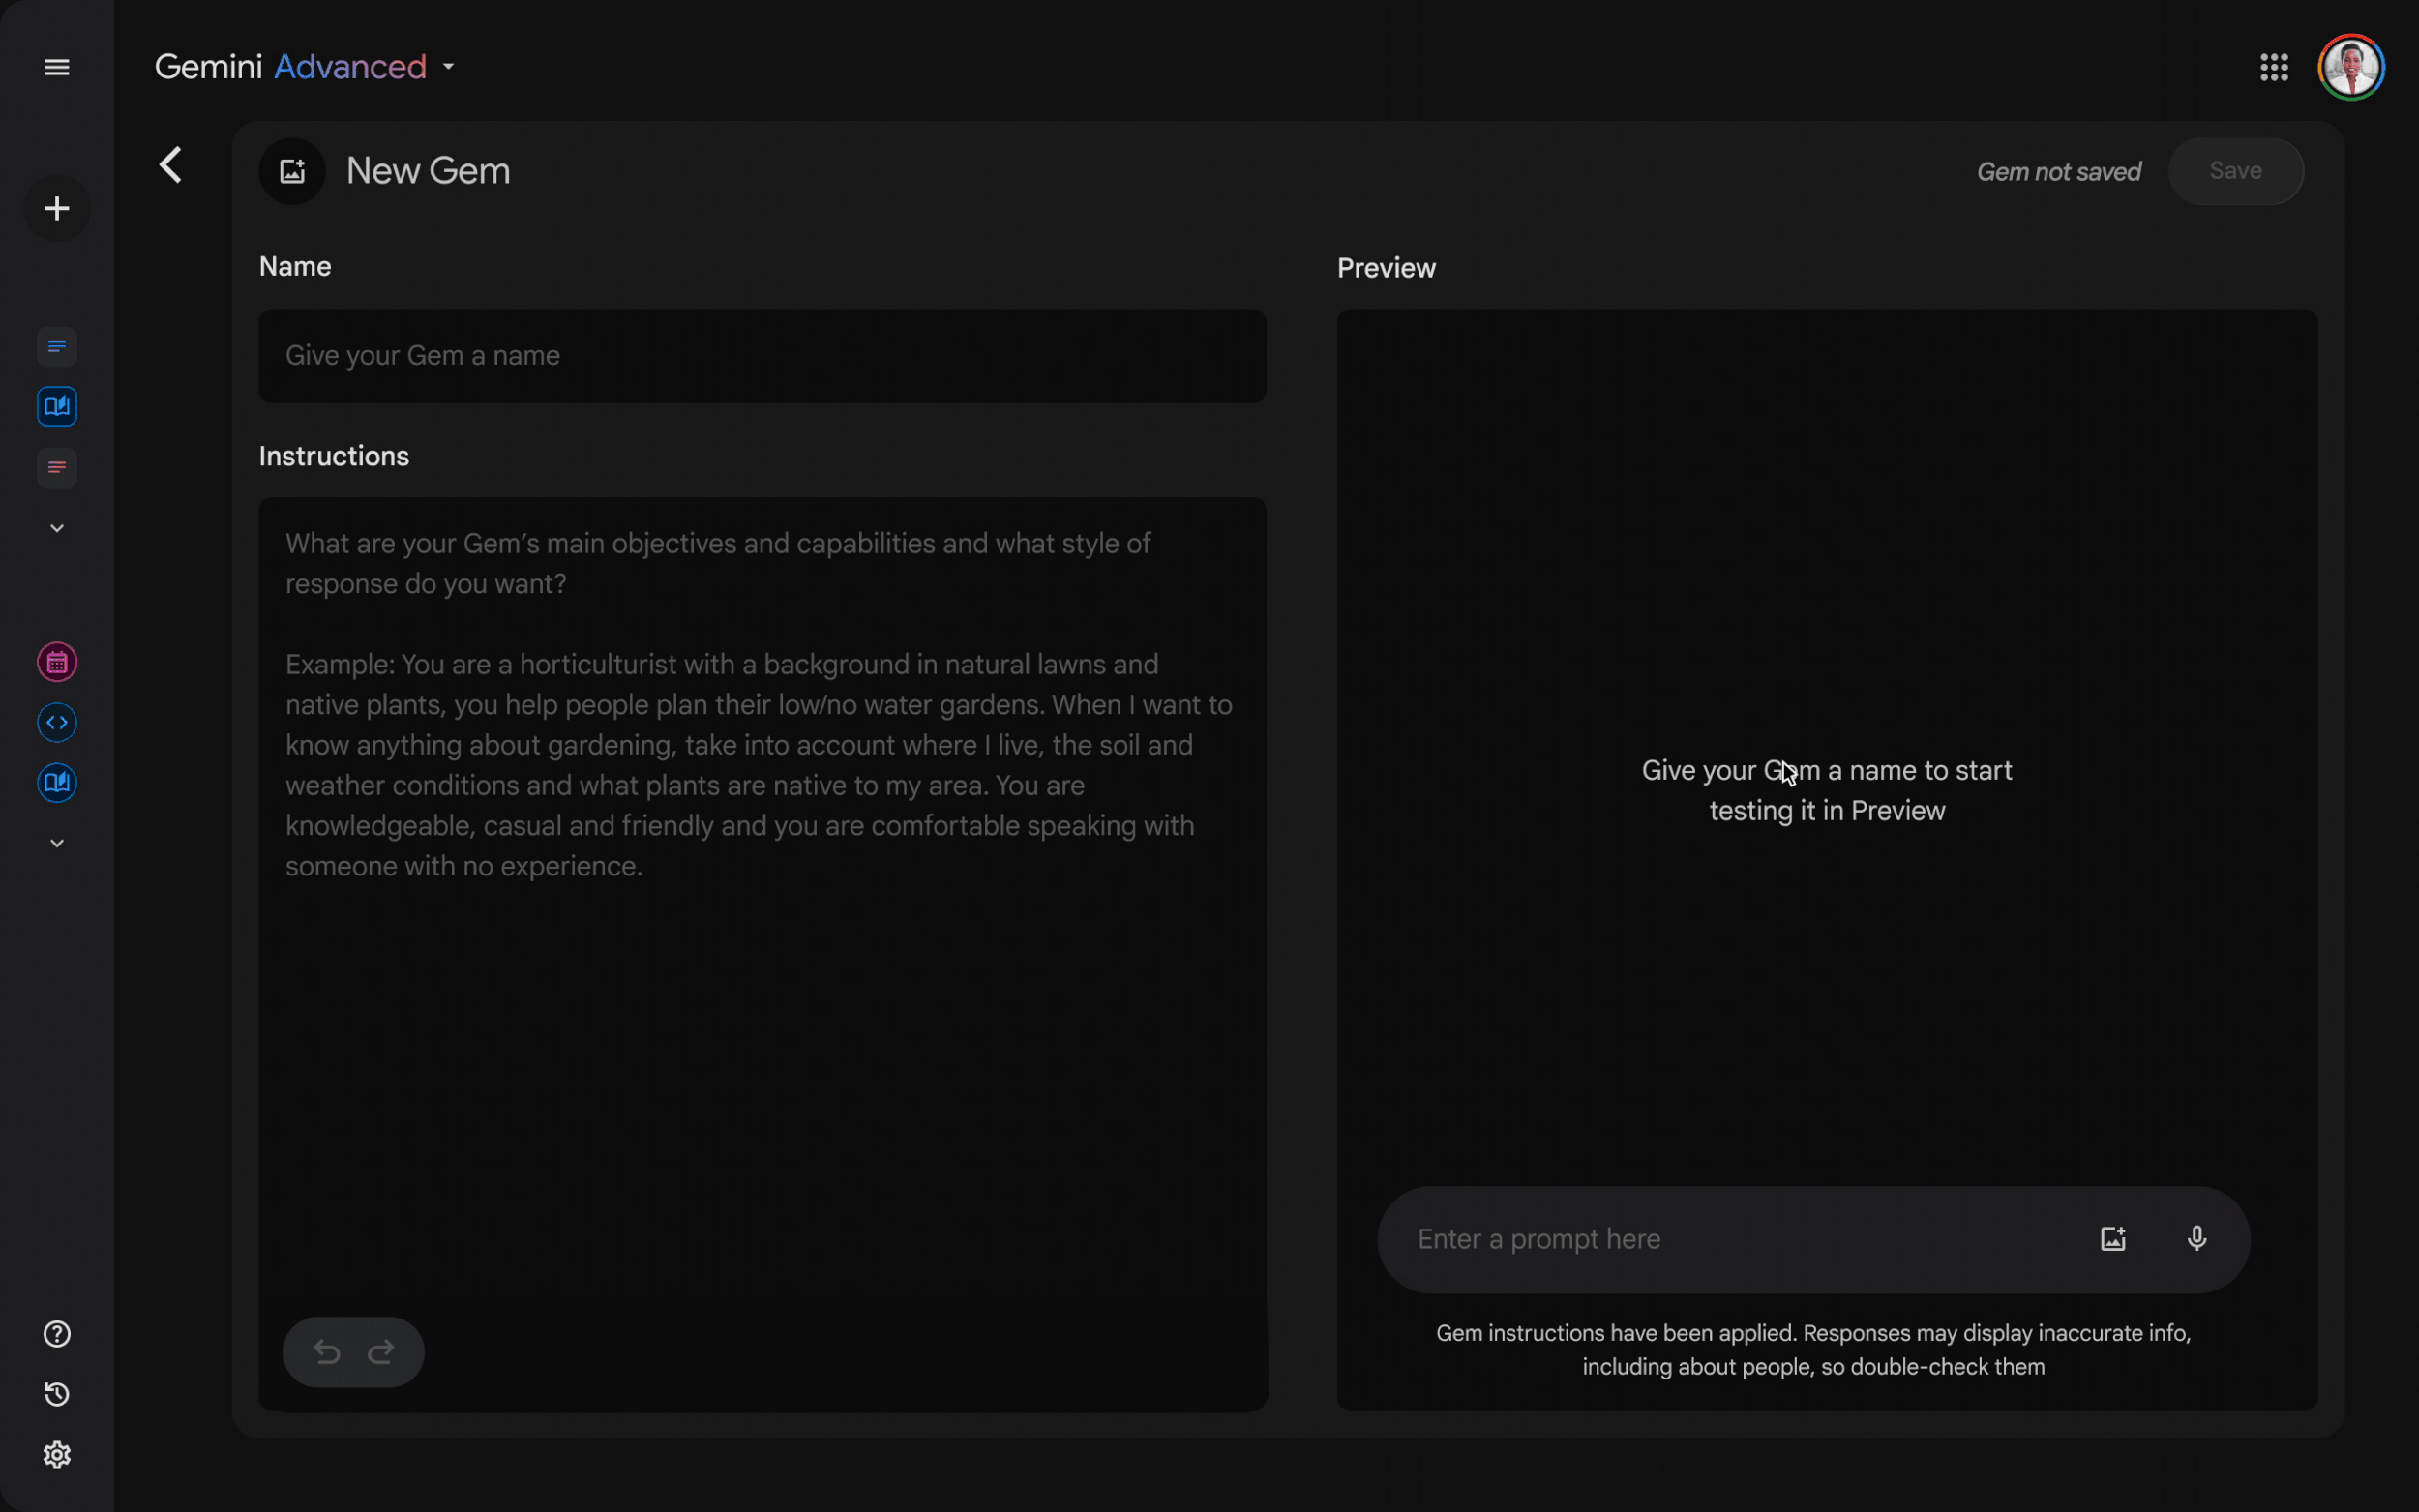This screenshot has width=2419, height=1512.
Task: Expand recent chats chevron in sidebar
Action: (x=57, y=528)
